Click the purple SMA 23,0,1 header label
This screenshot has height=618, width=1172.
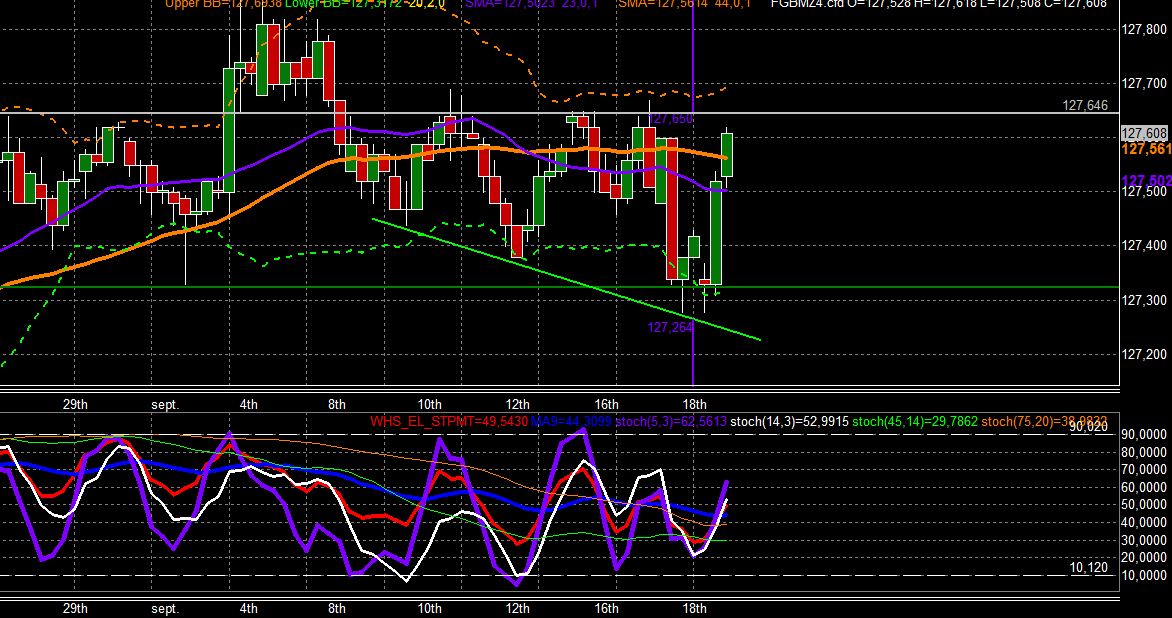(531, 4)
